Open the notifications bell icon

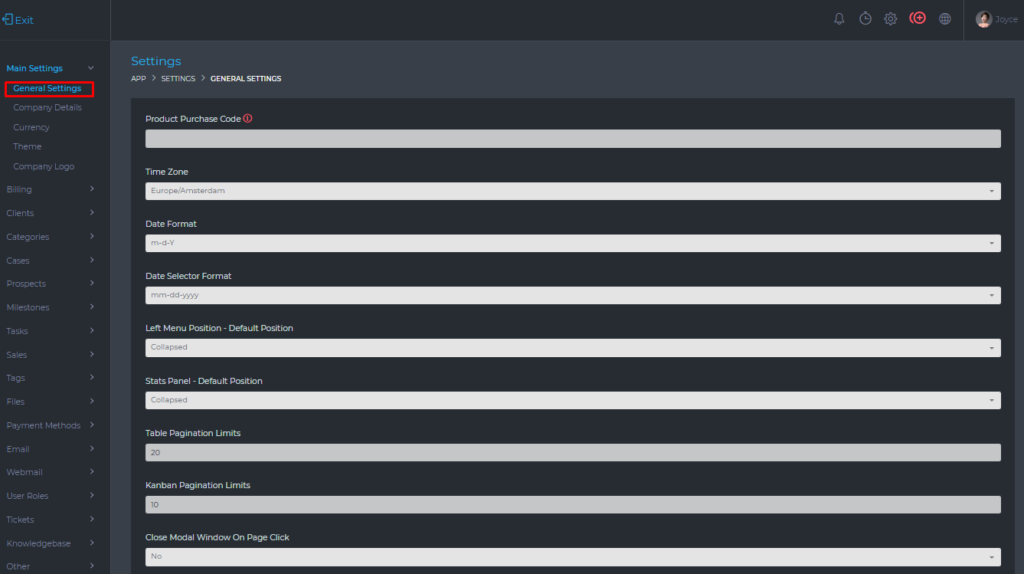(839, 19)
